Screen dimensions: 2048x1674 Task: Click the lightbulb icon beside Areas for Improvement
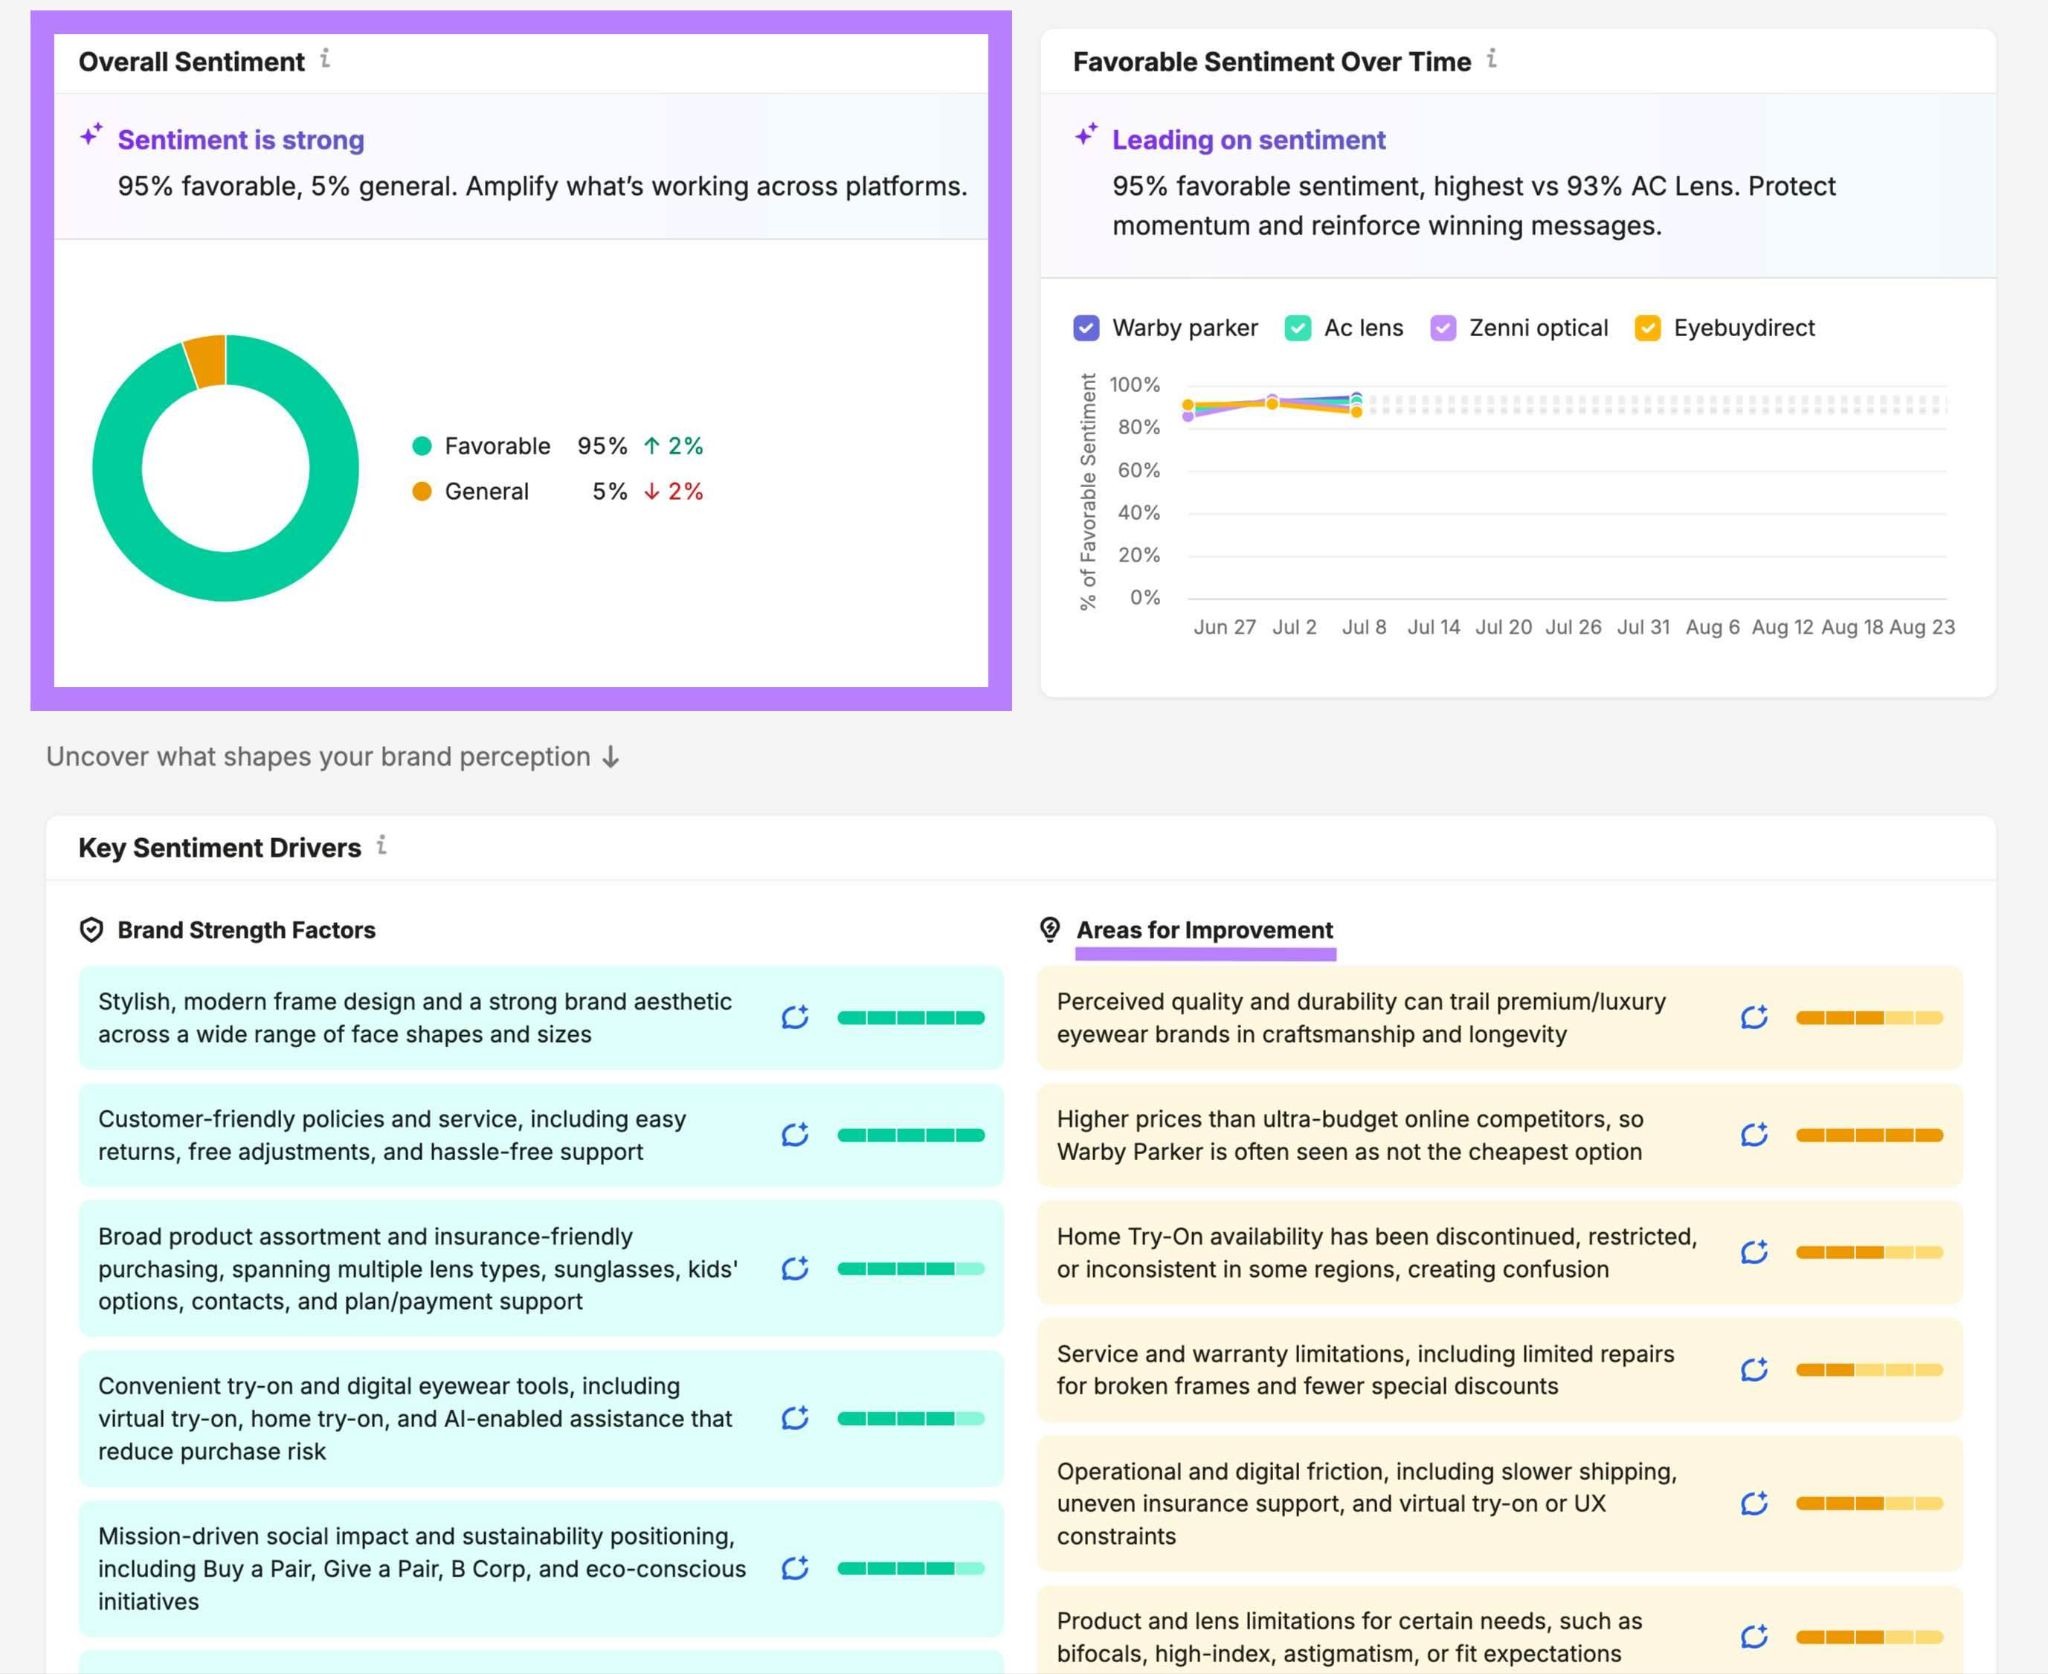1049,930
